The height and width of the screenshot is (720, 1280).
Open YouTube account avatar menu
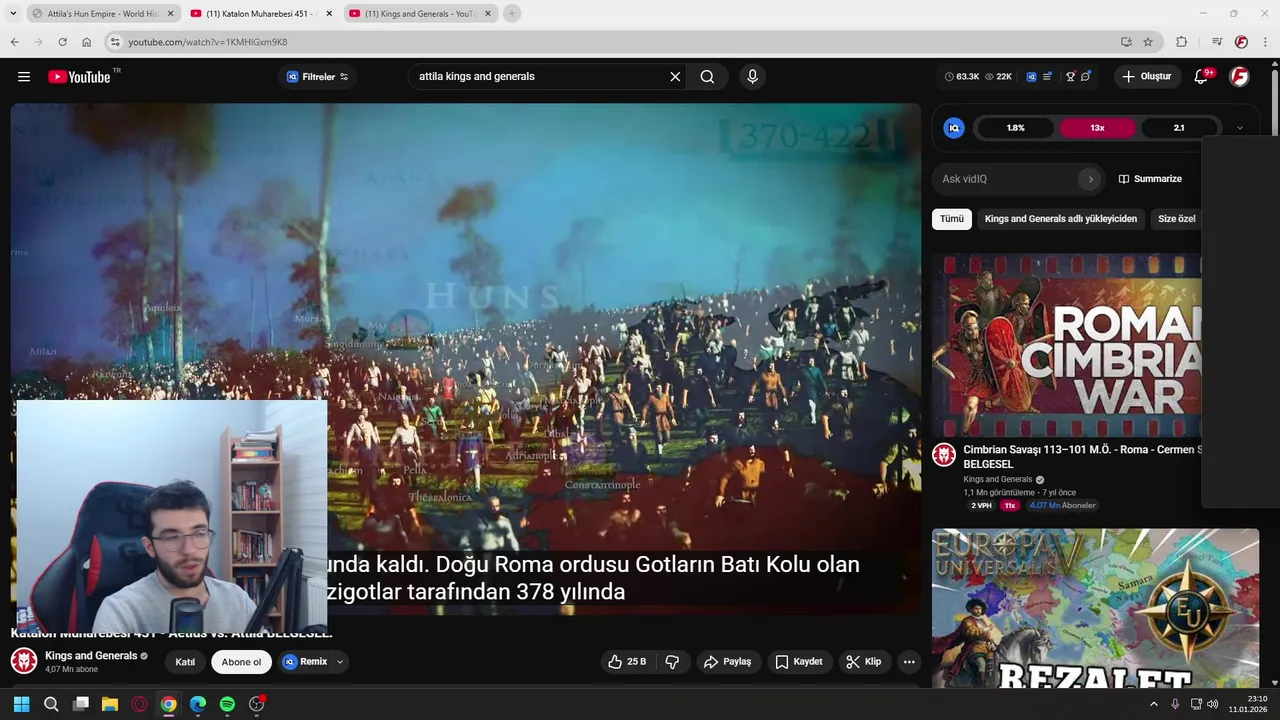coord(1239,77)
